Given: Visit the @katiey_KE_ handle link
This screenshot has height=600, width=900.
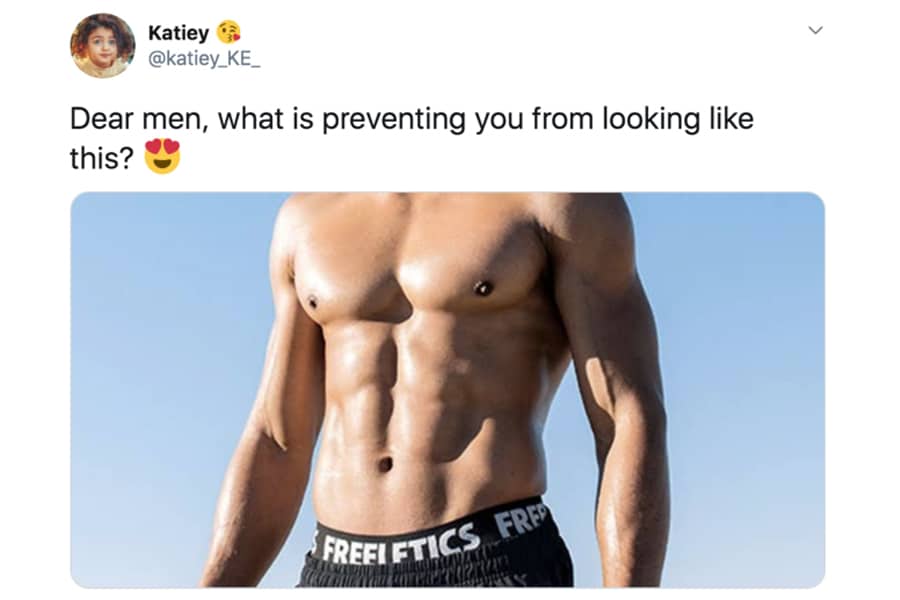Looking at the screenshot, I should click(x=204, y=59).
